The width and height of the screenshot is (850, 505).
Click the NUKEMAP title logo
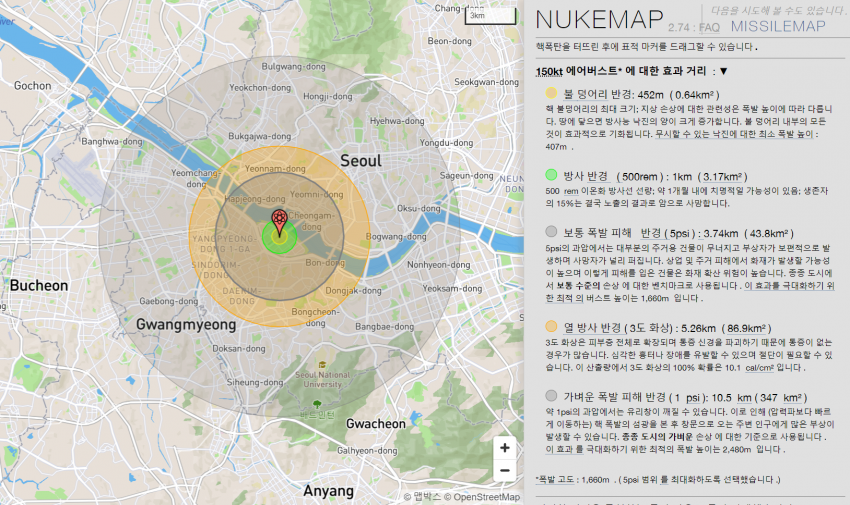[x=599, y=20]
